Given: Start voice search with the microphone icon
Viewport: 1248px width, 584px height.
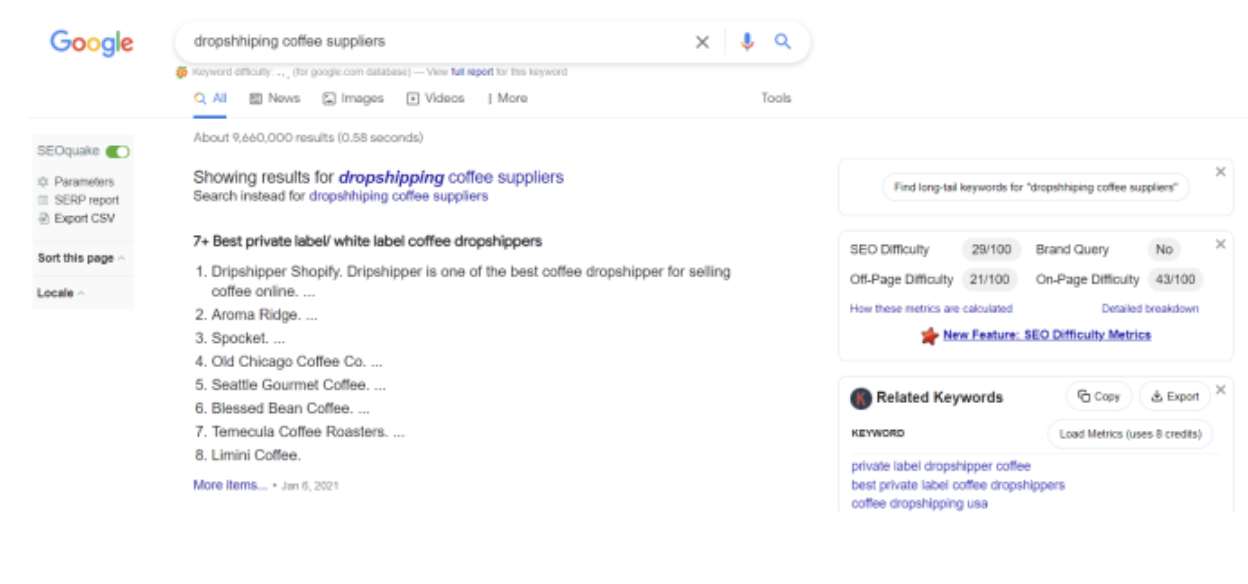Looking at the screenshot, I should point(746,42).
